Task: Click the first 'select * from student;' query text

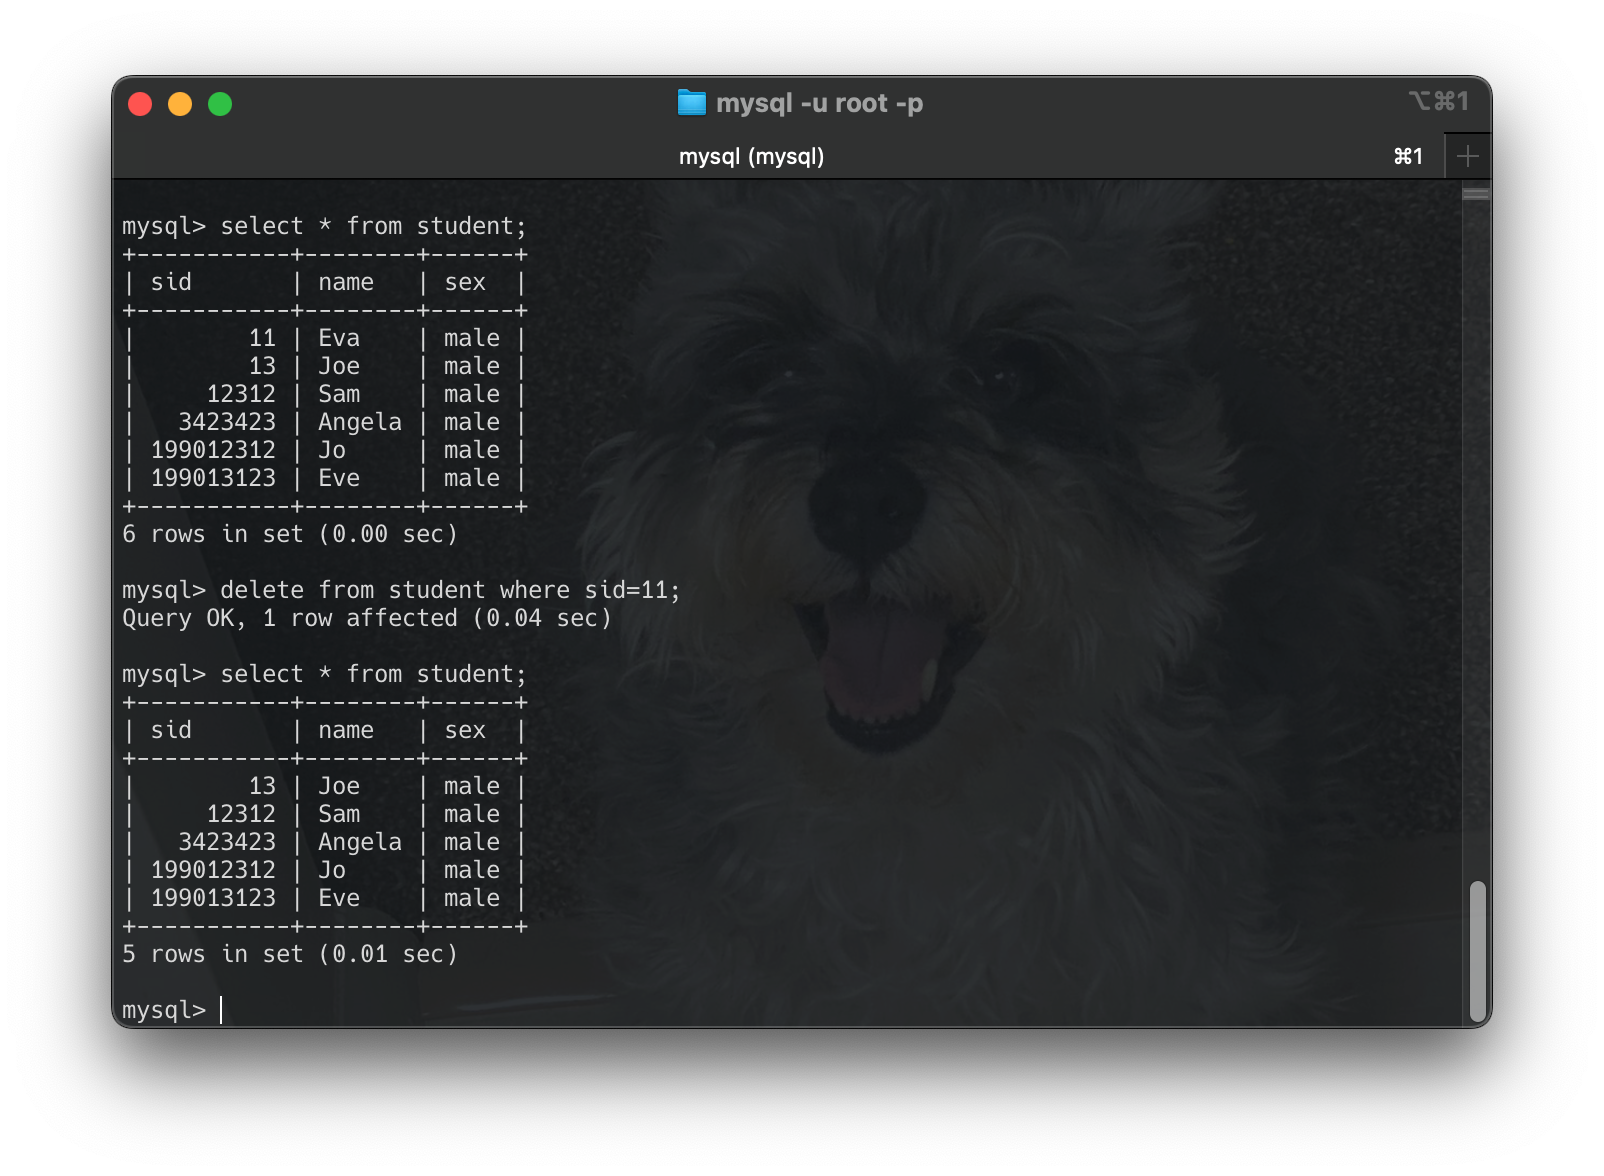Action: click(373, 226)
